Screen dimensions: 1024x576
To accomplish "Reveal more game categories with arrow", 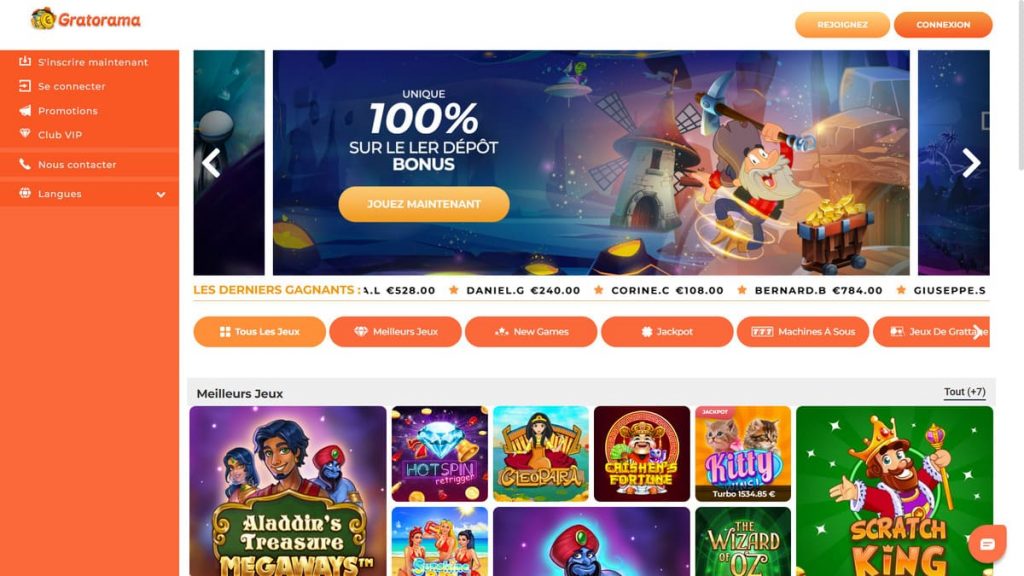I will click(977, 332).
